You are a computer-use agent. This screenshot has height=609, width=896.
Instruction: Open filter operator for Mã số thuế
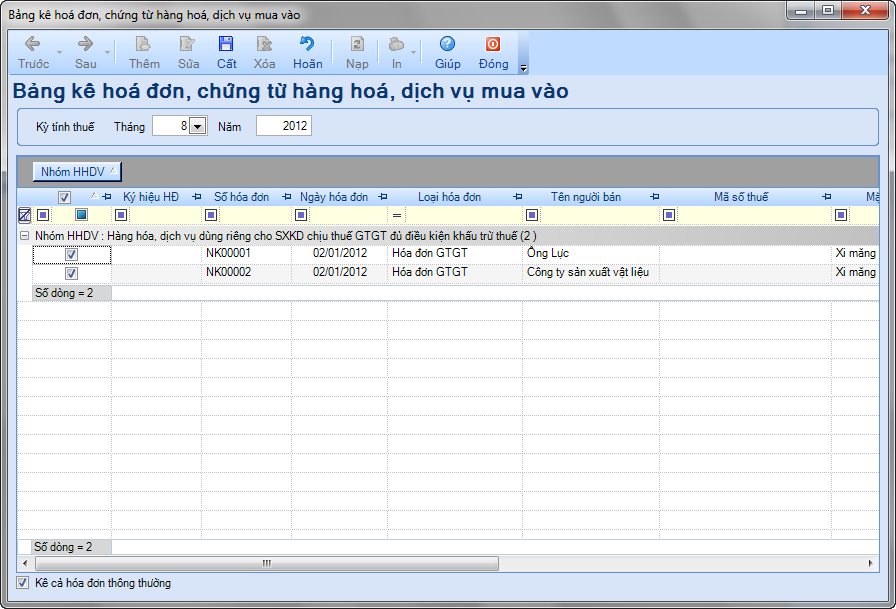[x=669, y=215]
